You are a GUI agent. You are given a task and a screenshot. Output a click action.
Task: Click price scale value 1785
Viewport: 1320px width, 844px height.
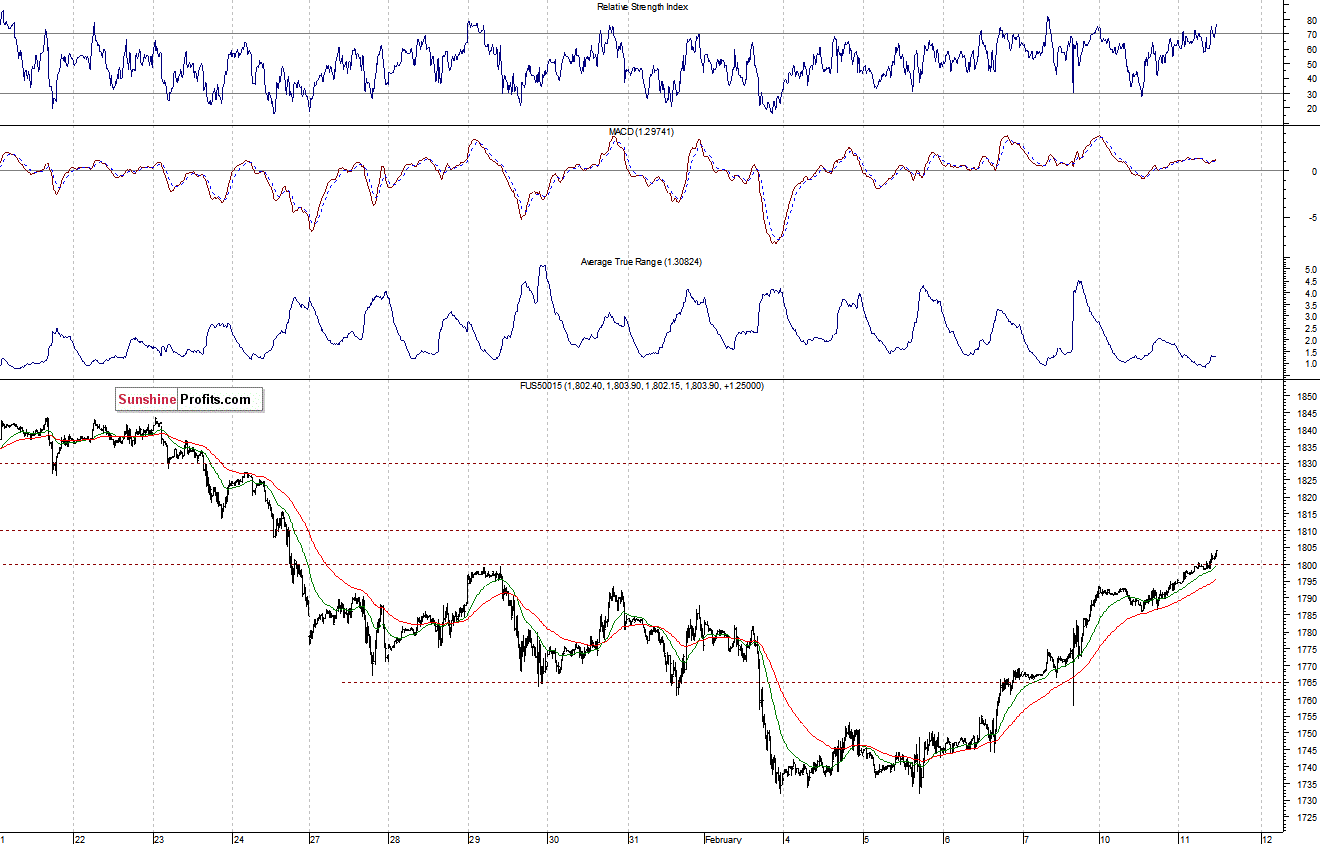1306,616
